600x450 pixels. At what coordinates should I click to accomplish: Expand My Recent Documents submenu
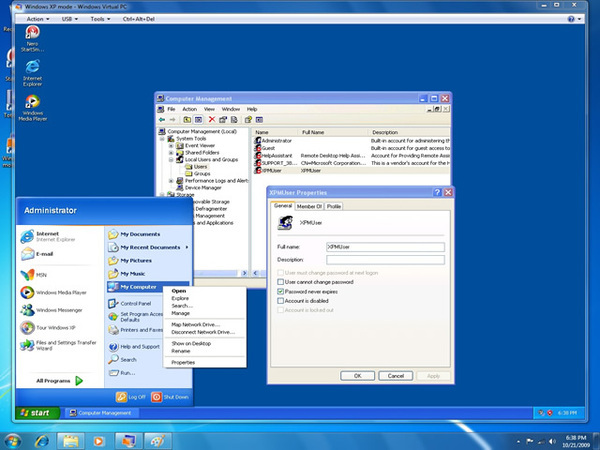click(x=148, y=248)
